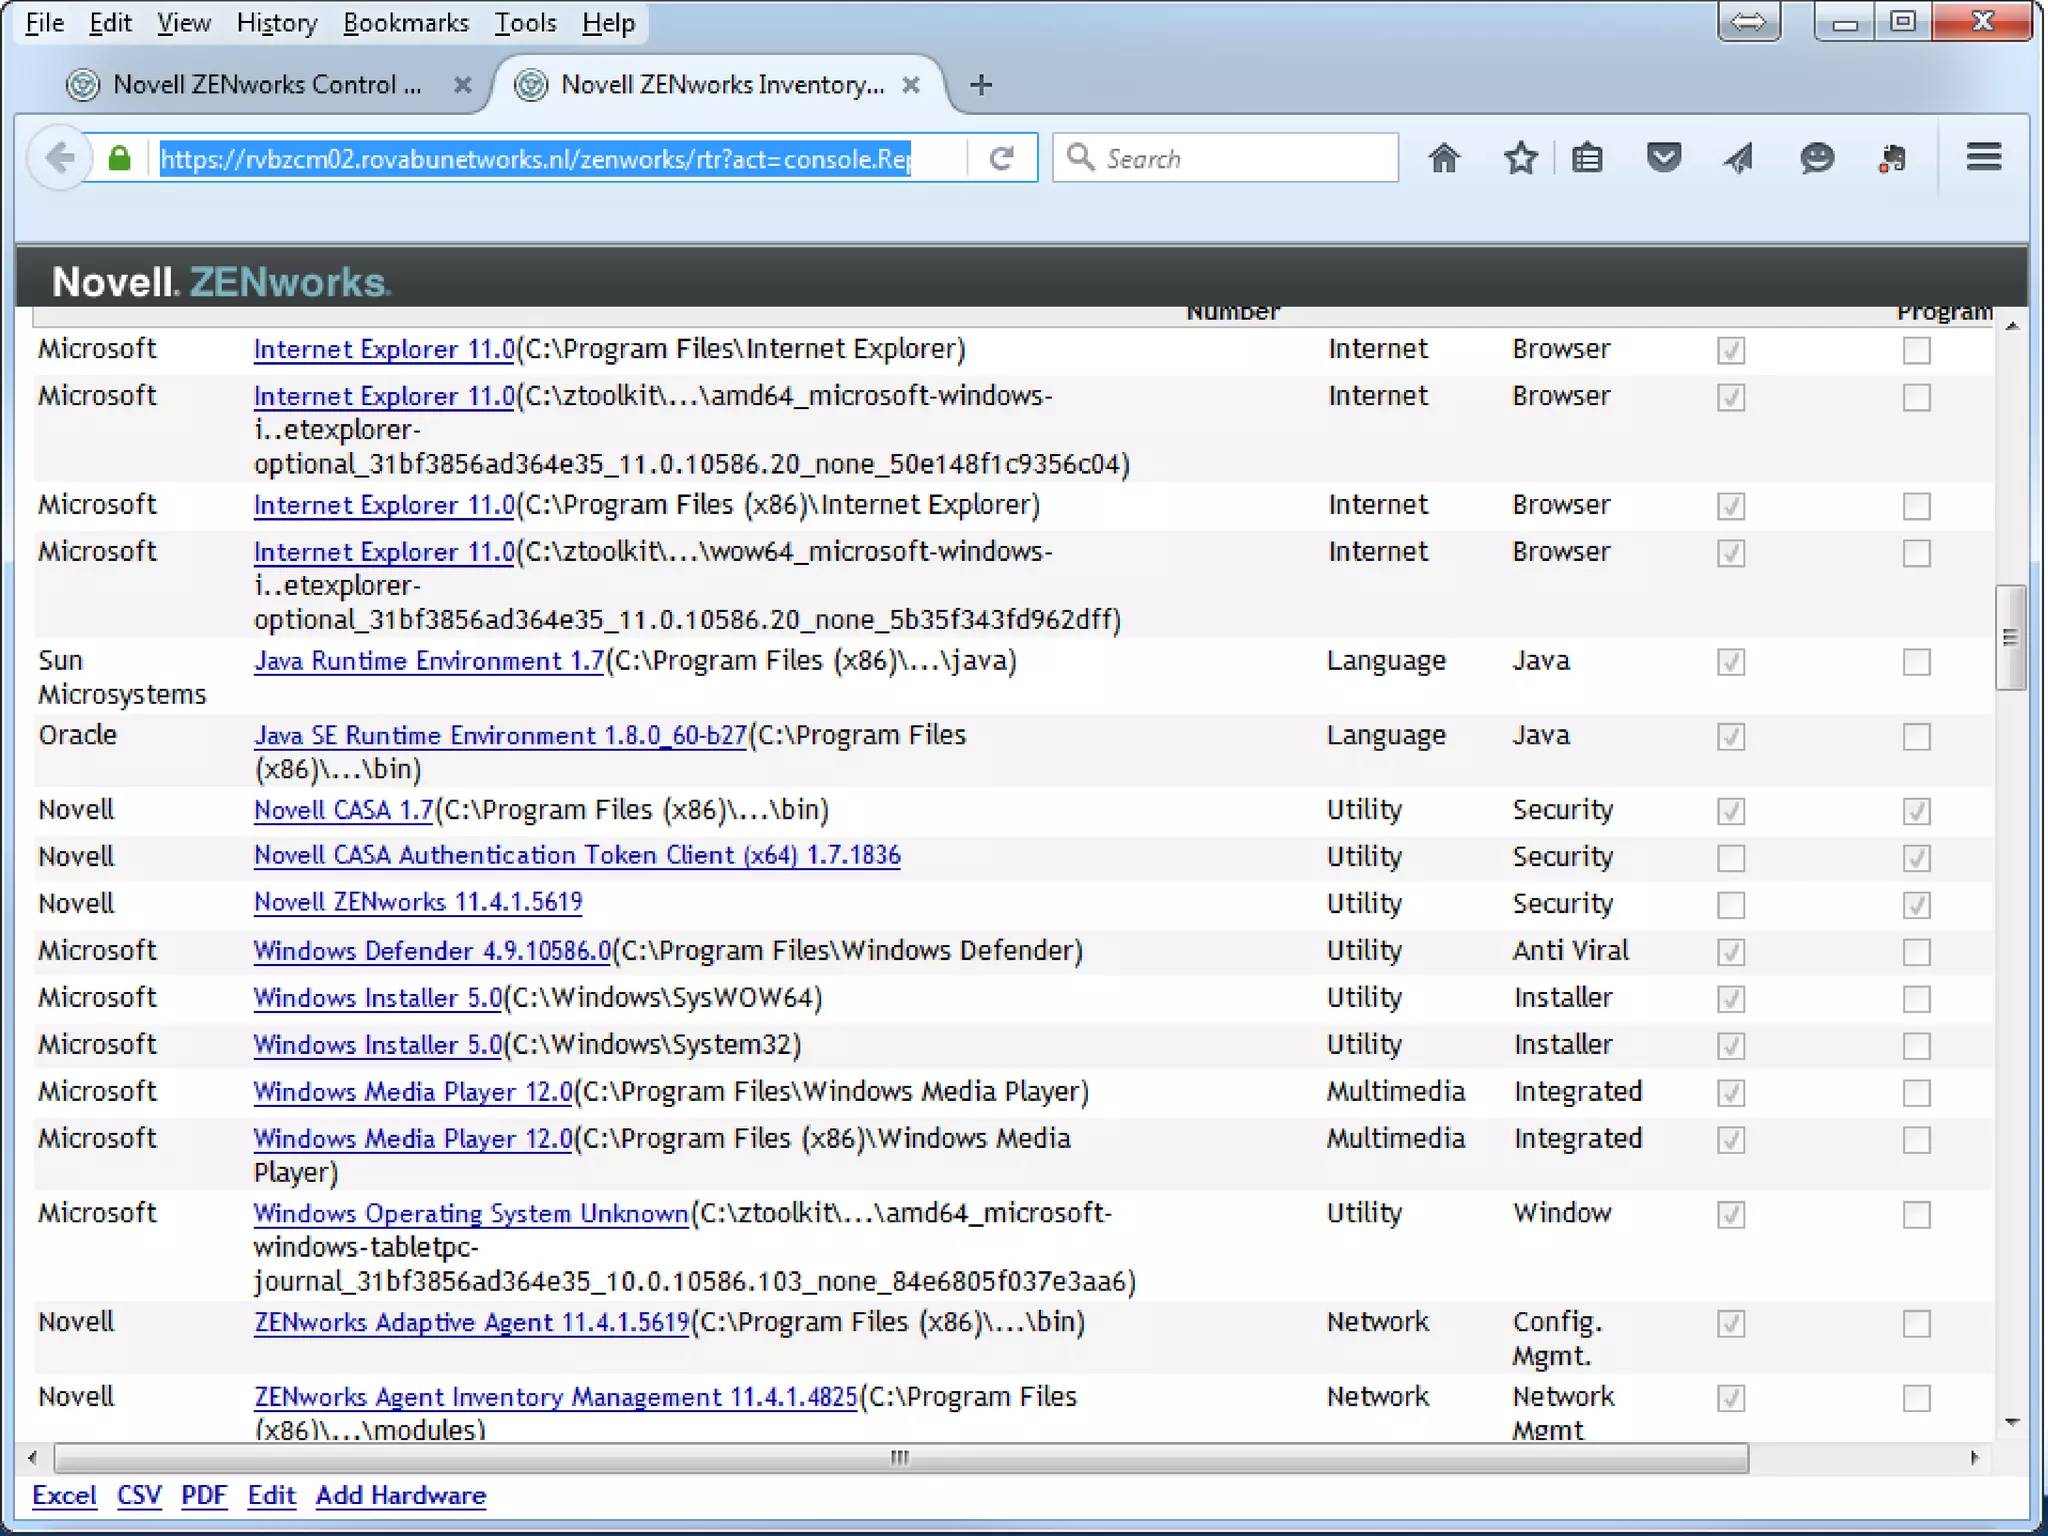
Task: Go back using the browser back arrow
Action: pos(60,158)
